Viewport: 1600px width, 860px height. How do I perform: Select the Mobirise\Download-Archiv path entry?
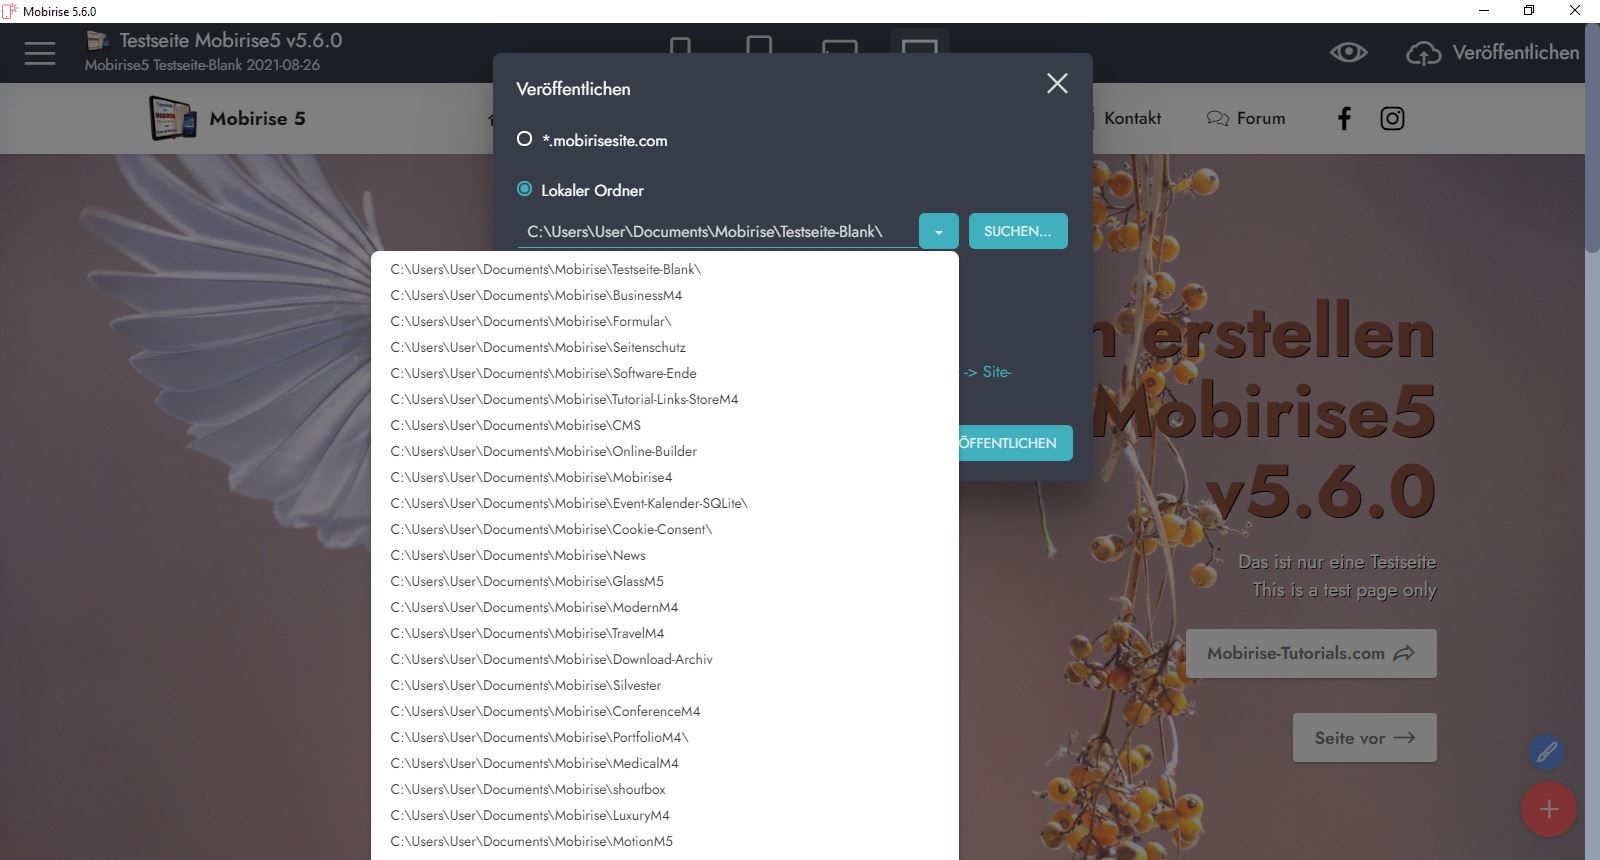(551, 659)
